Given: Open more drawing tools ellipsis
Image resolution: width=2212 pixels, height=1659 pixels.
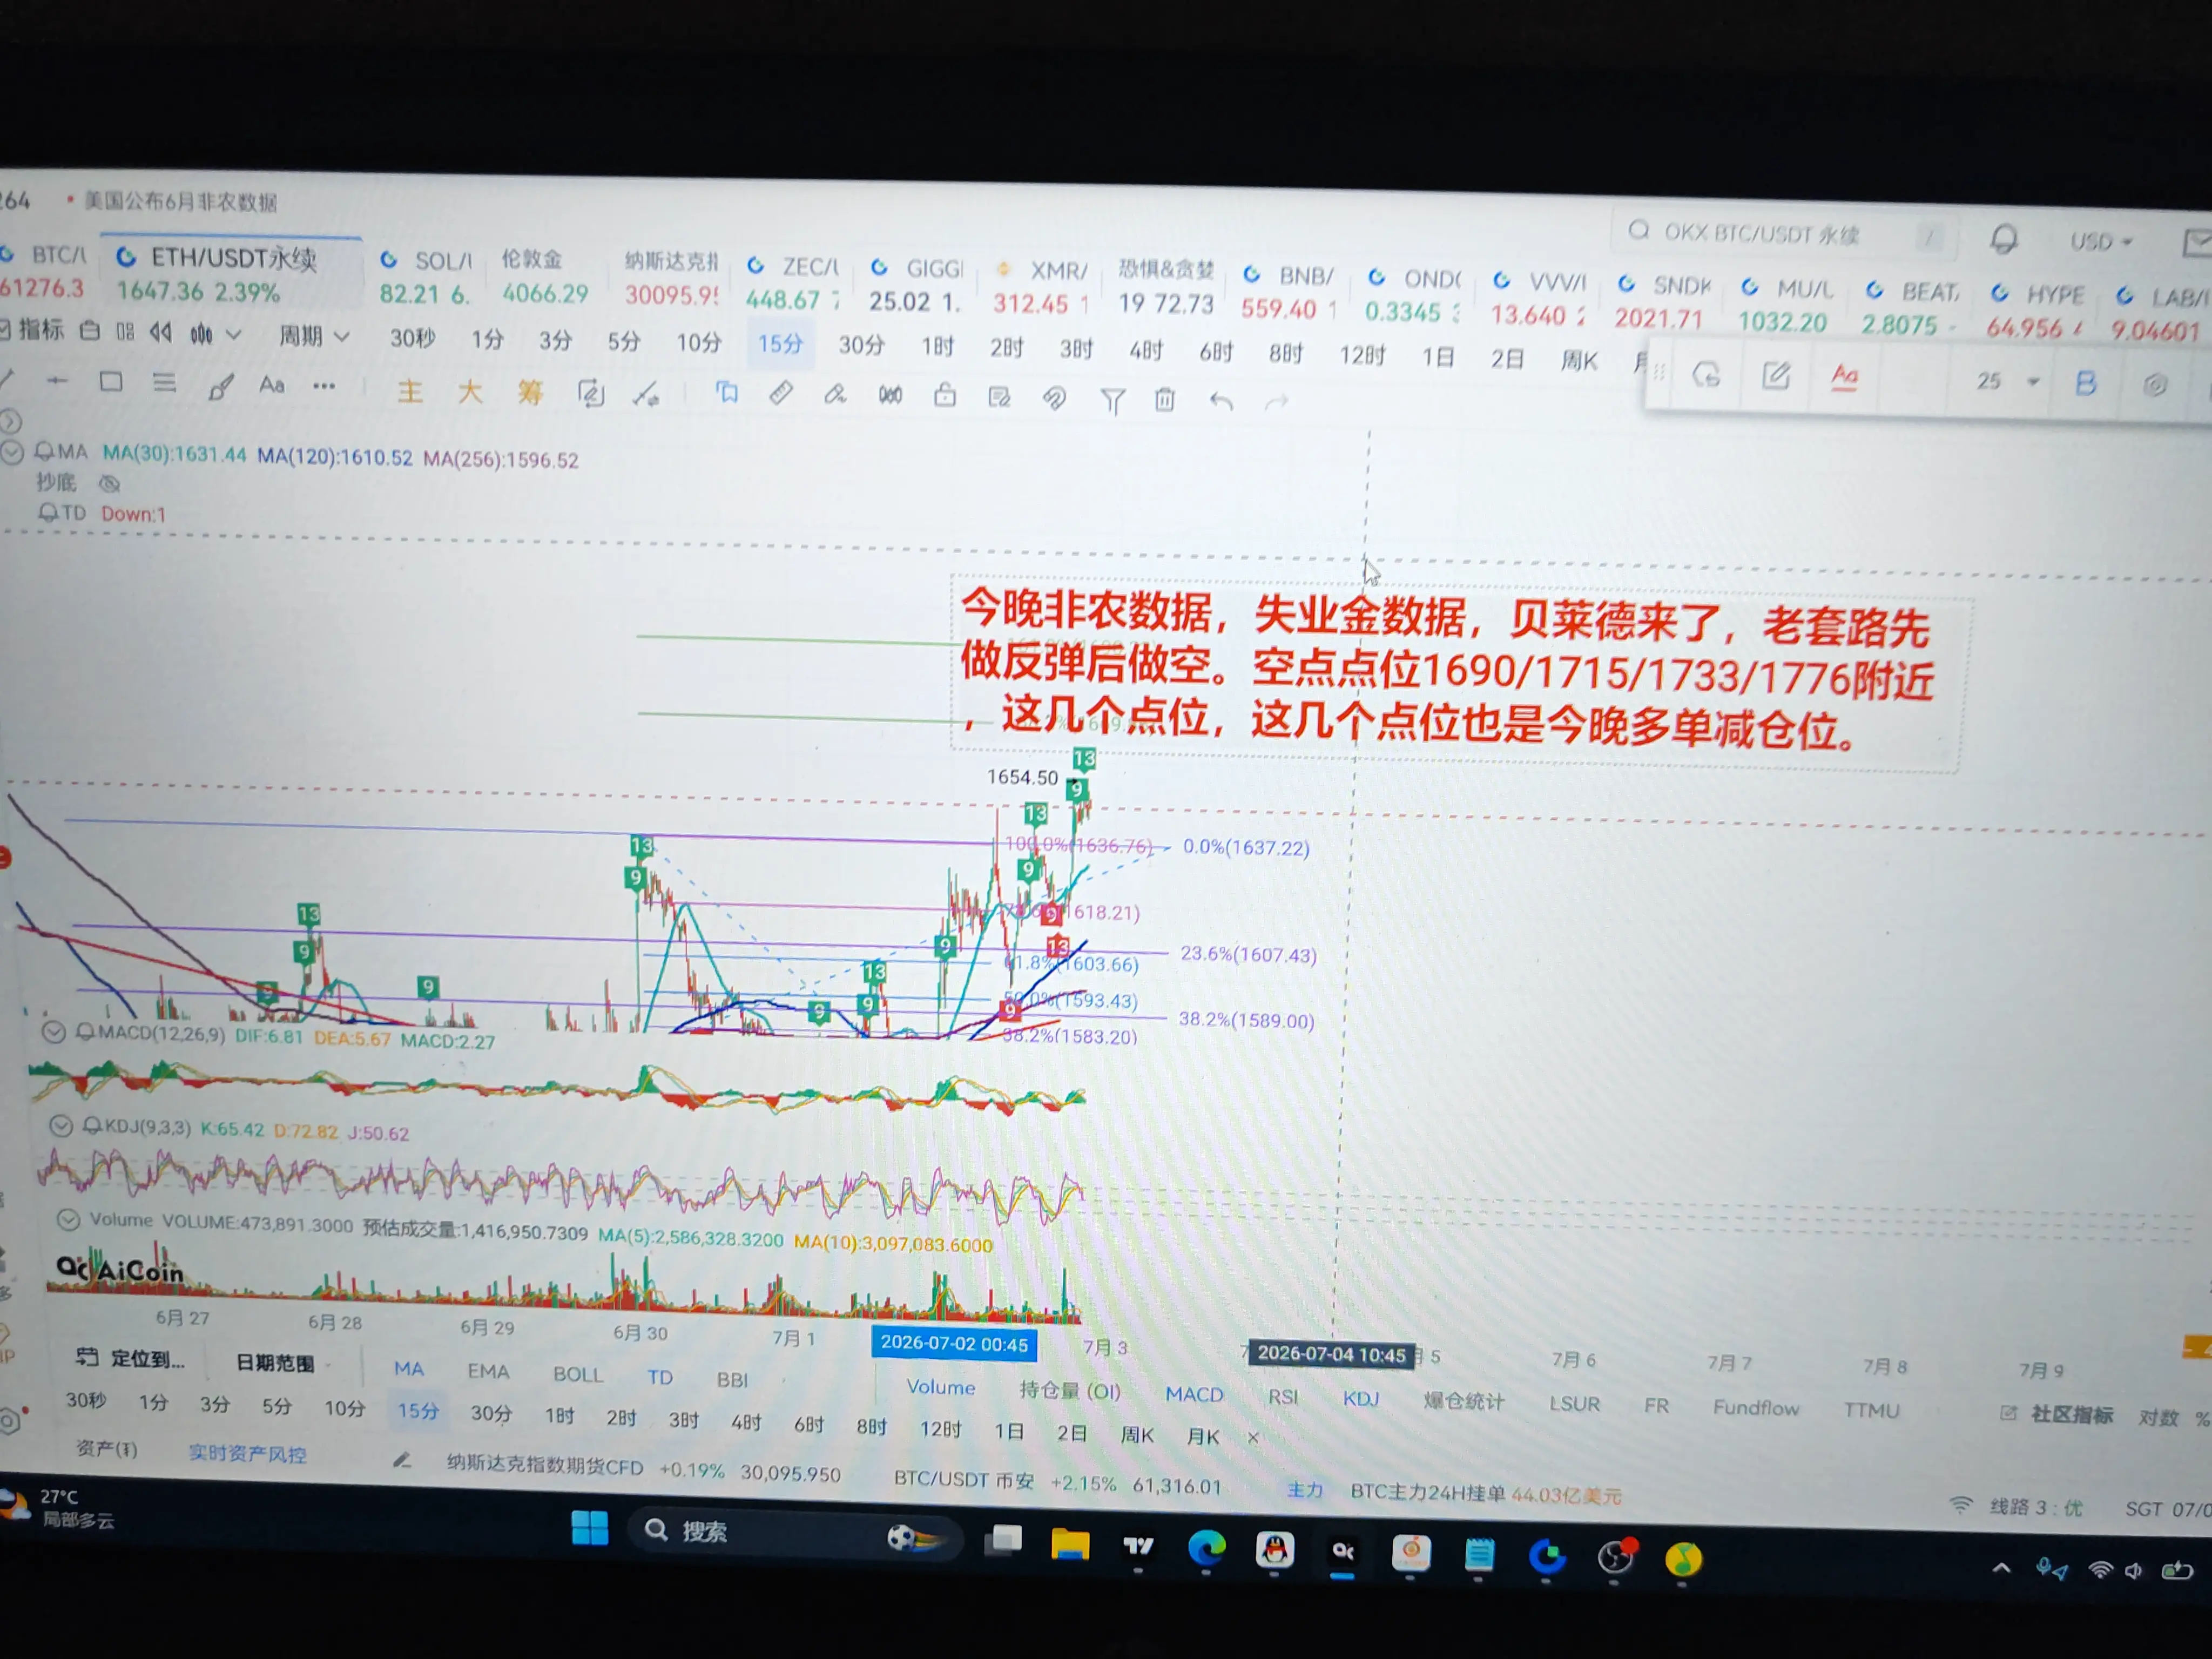Looking at the screenshot, I should pyautogui.click(x=324, y=386).
